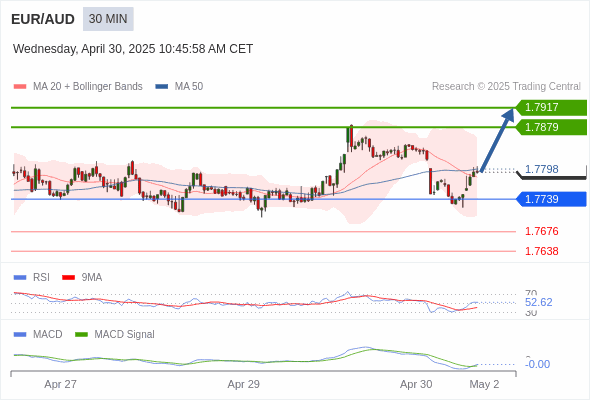Click the MA 20 + Bollinger Bands legend text
Viewport: 590px width, 400px height.
point(88,87)
